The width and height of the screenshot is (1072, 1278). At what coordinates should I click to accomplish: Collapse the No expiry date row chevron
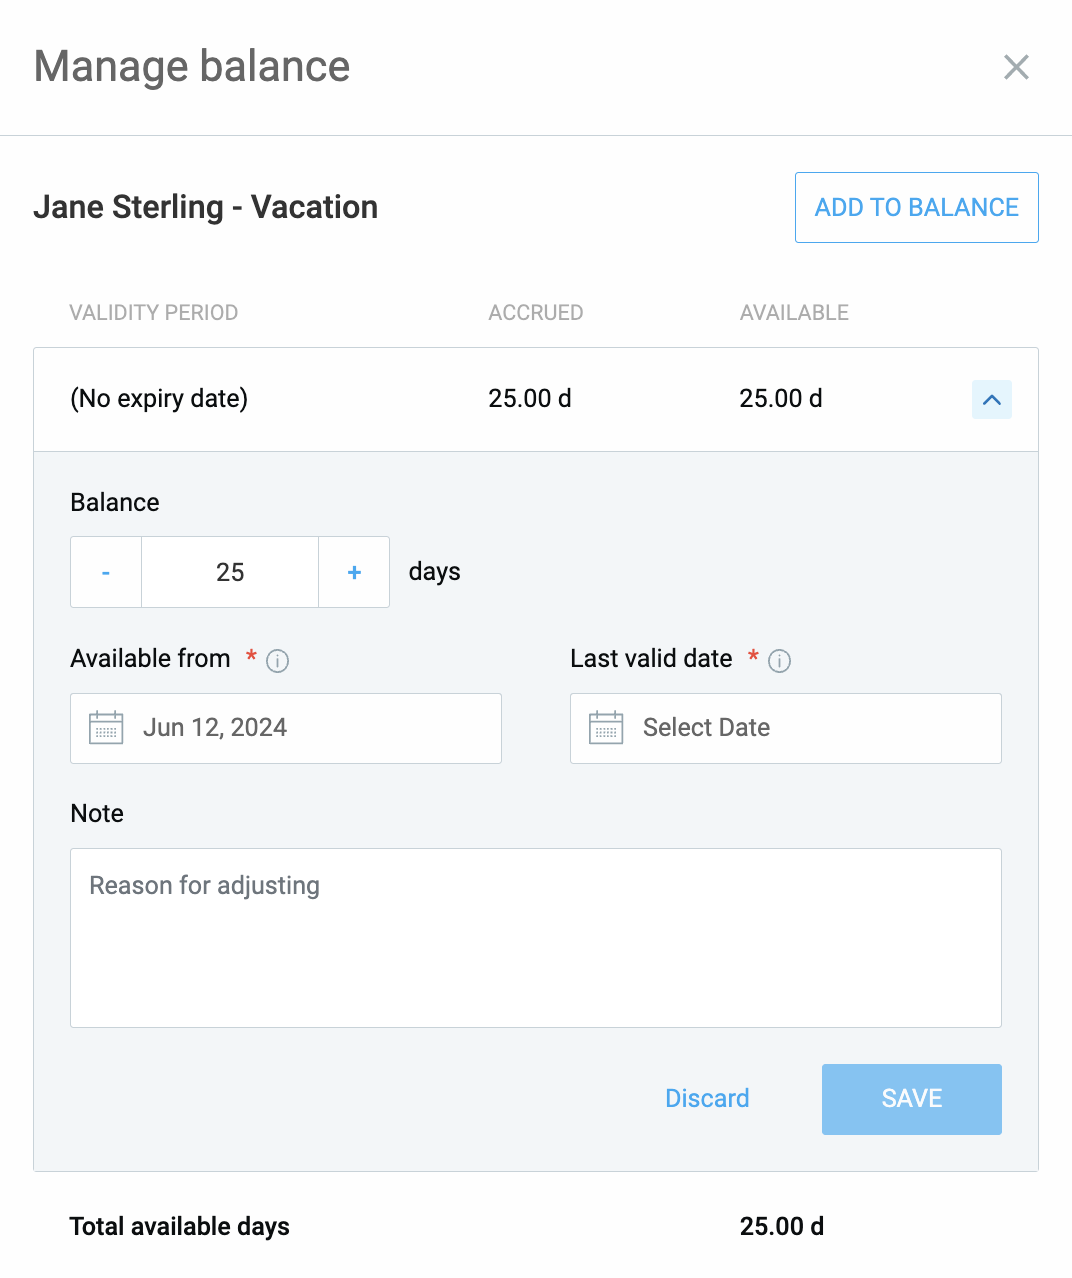(x=991, y=400)
